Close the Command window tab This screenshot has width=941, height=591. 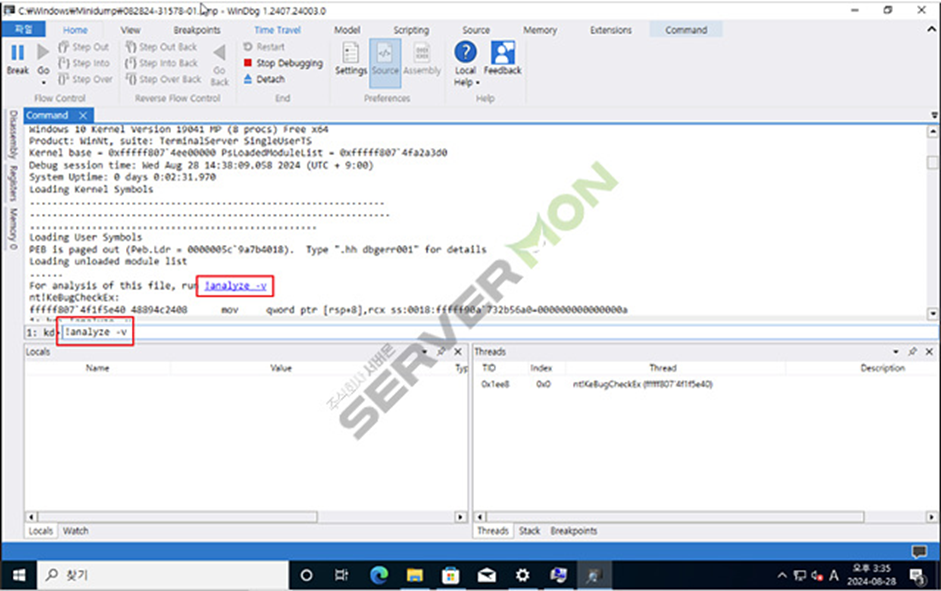tap(83, 115)
